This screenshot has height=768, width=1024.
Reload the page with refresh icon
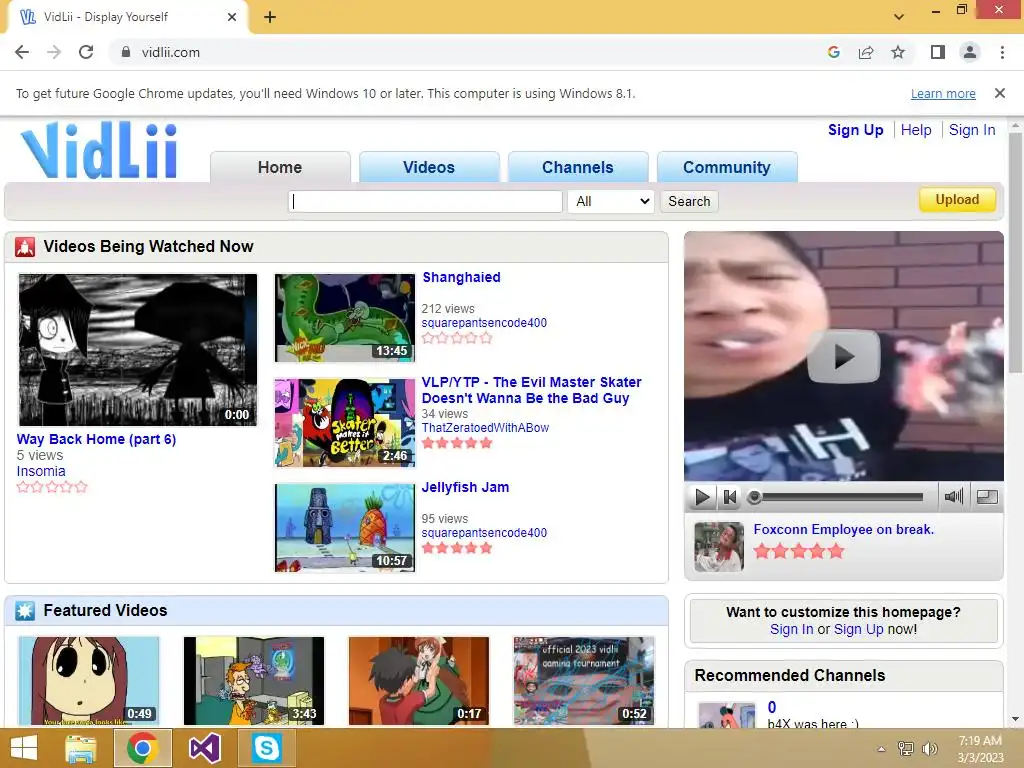click(86, 52)
